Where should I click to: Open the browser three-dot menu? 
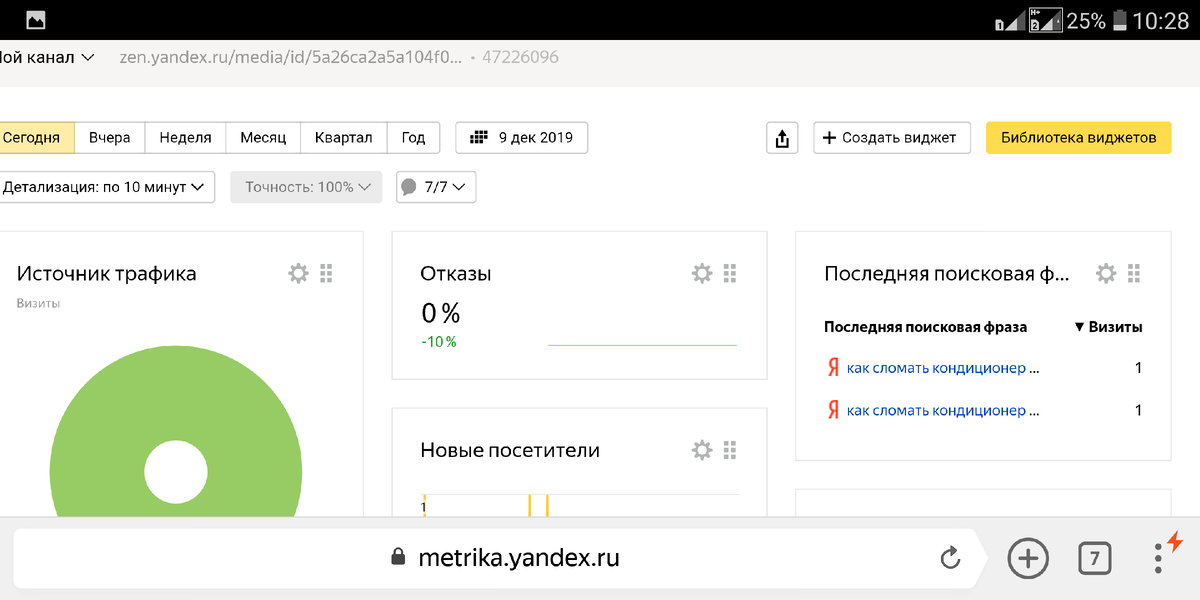pyautogui.click(x=1158, y=558)
